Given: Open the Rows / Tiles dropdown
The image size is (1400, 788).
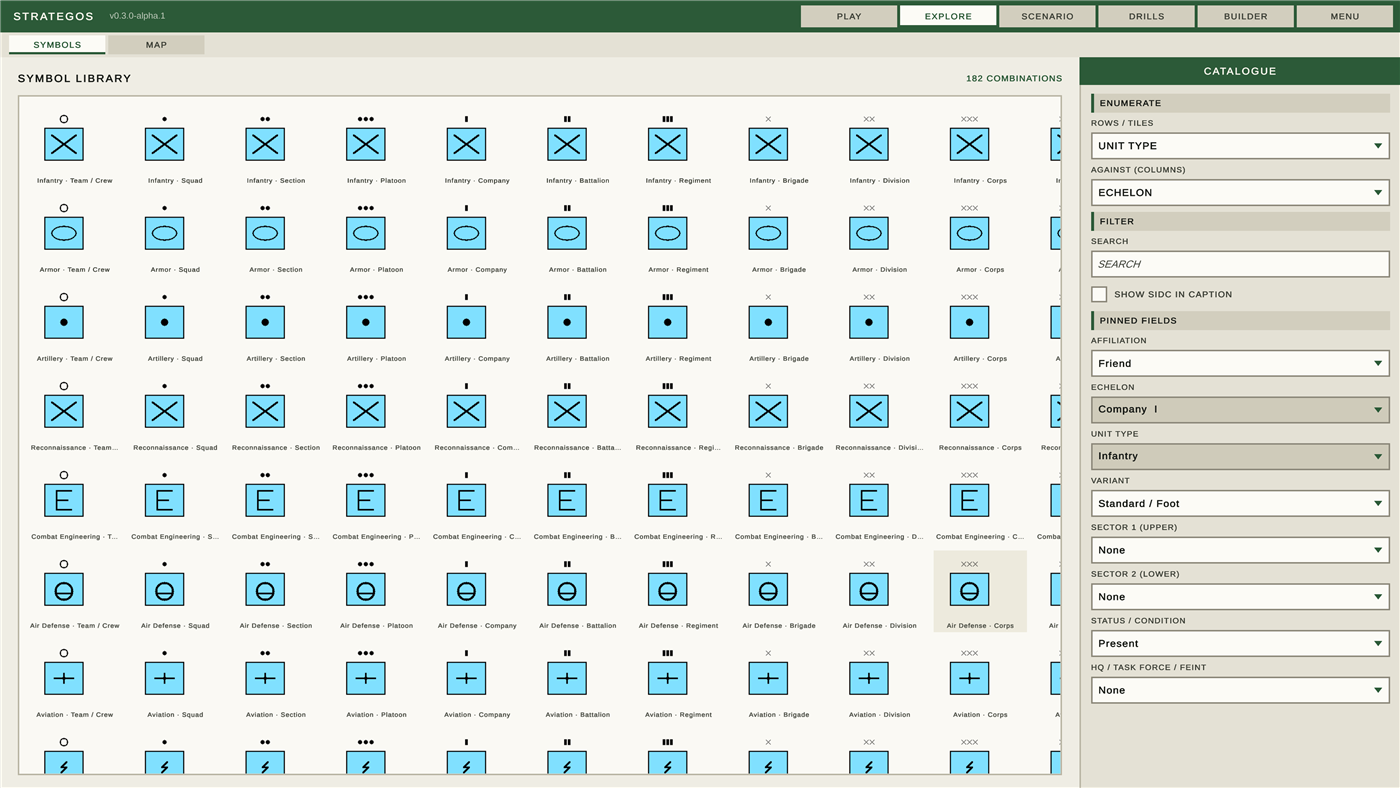Looking at the screenshot, I should pos(1240,146).
